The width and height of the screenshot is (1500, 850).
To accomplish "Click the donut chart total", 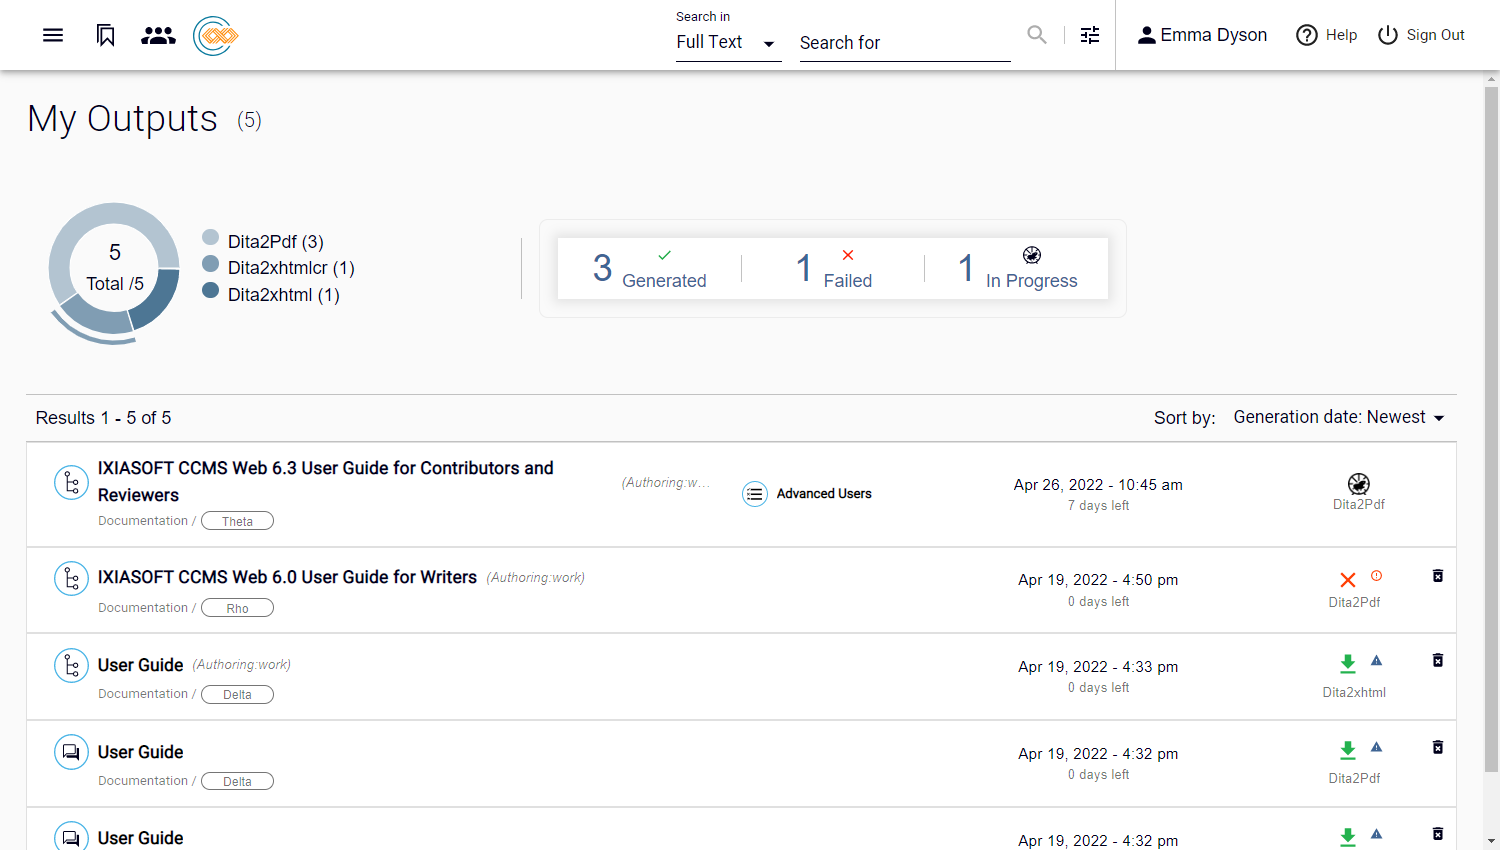I will (x=115, y=268).
